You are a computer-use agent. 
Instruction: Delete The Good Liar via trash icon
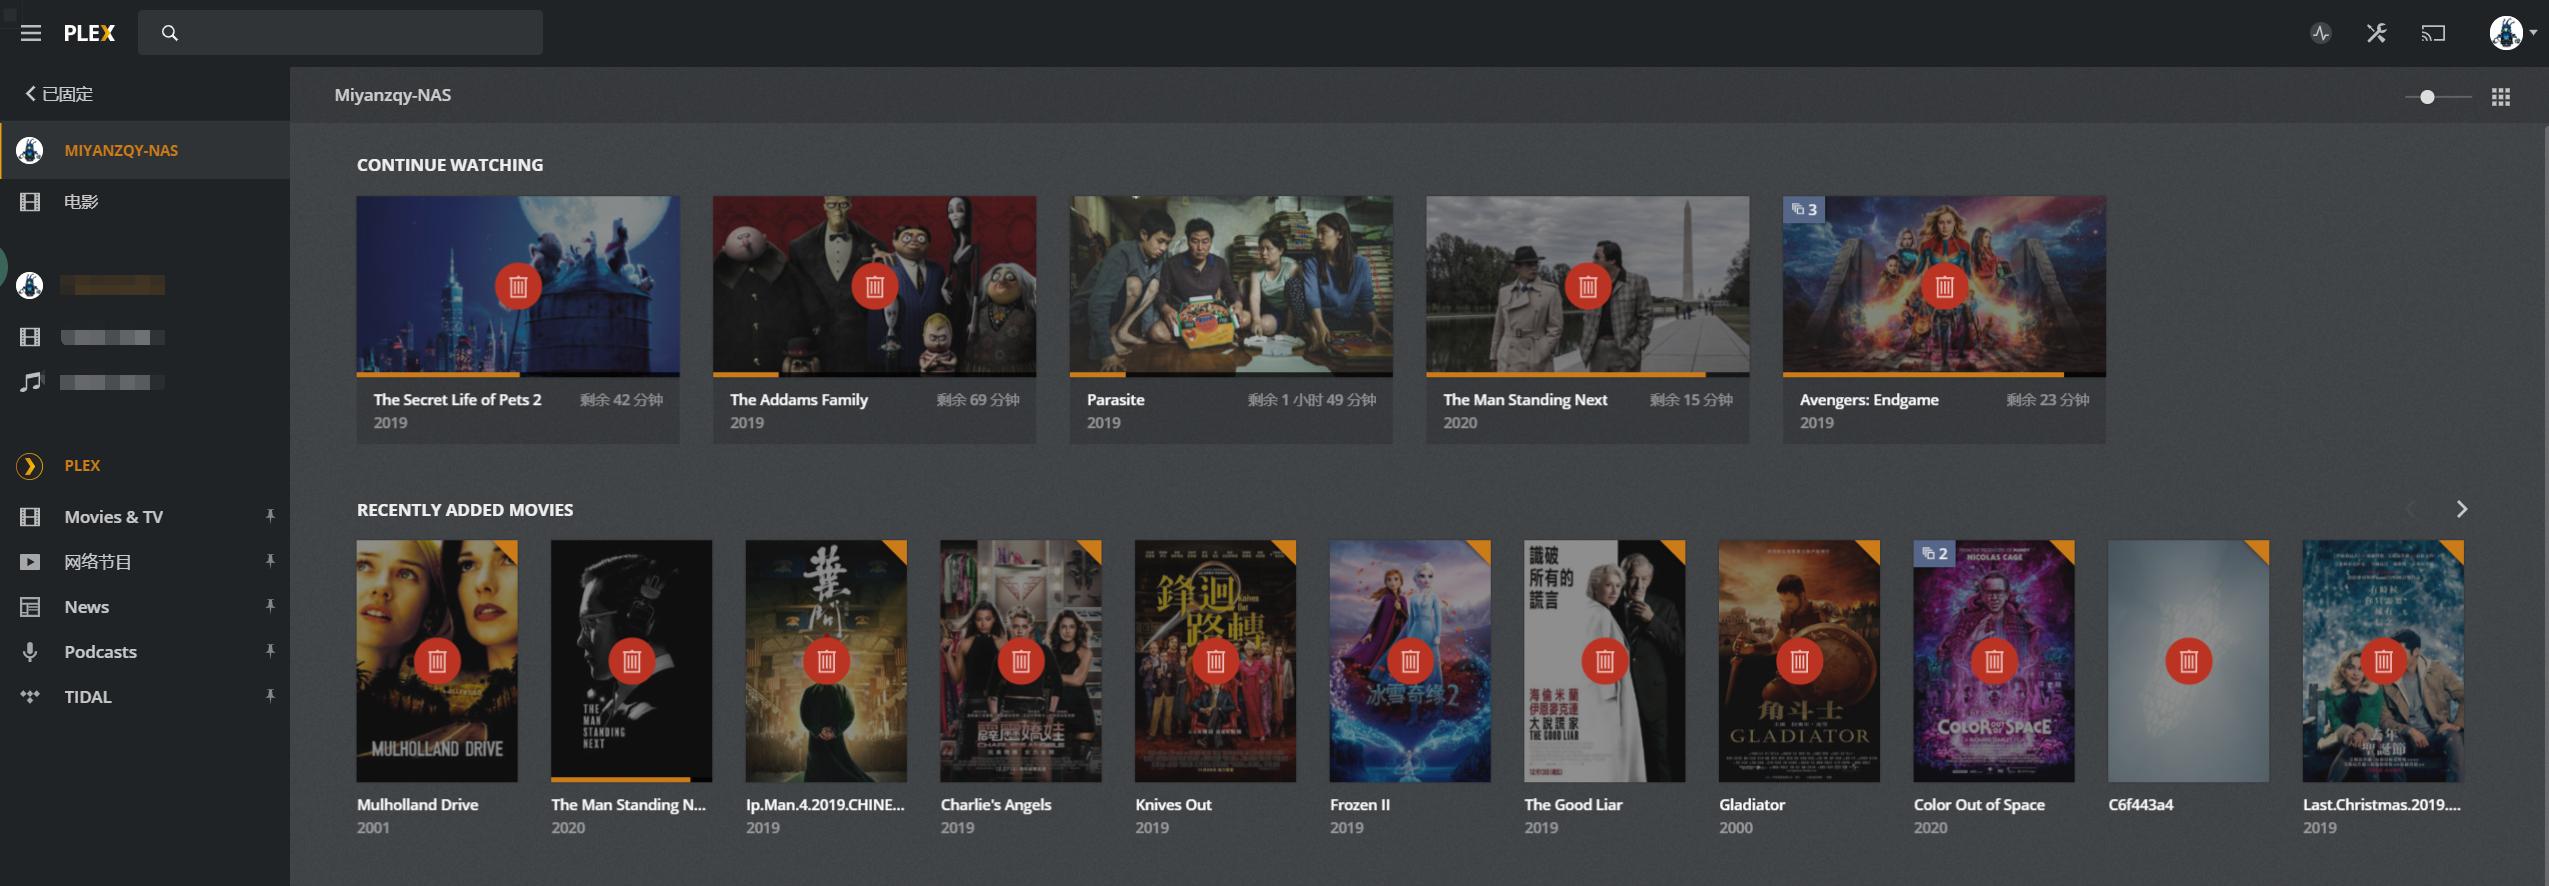click(1605, 661)
